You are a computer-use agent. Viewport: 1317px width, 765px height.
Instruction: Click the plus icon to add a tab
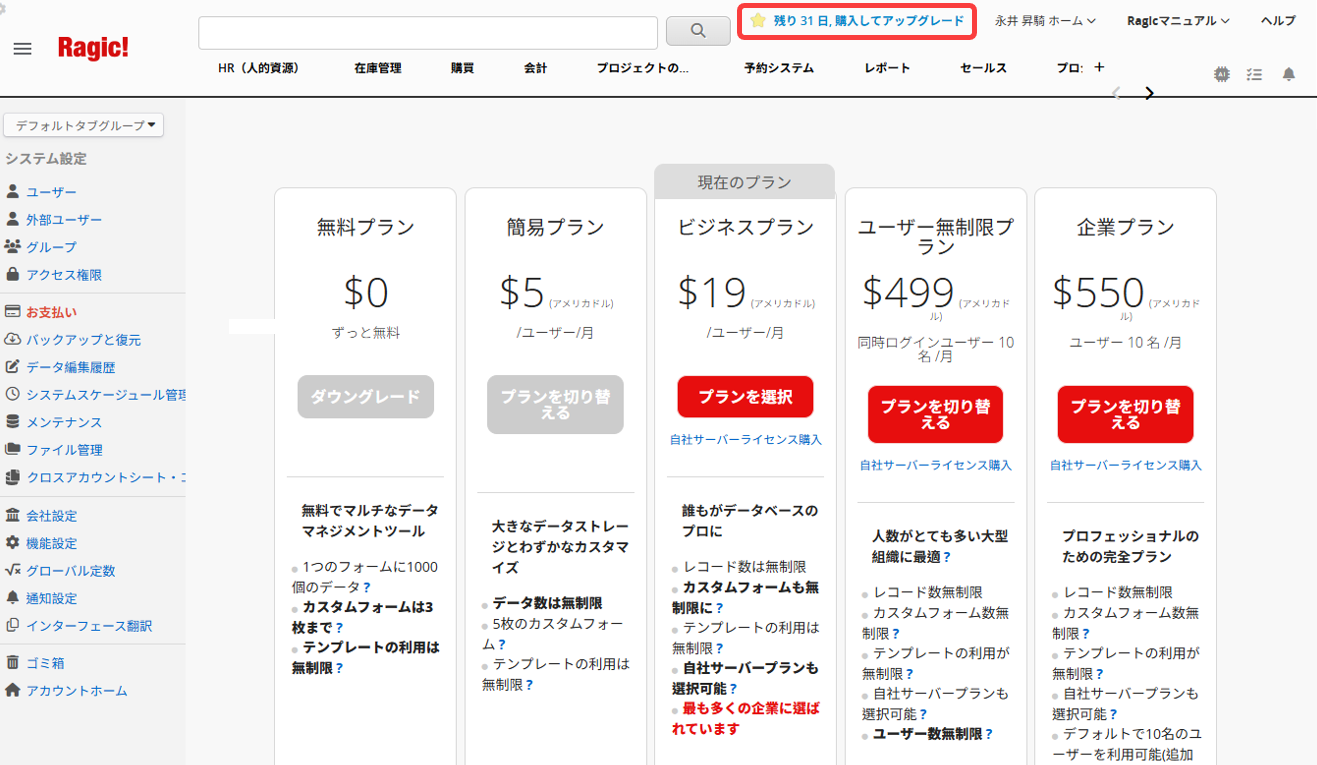click(1099, 67)
